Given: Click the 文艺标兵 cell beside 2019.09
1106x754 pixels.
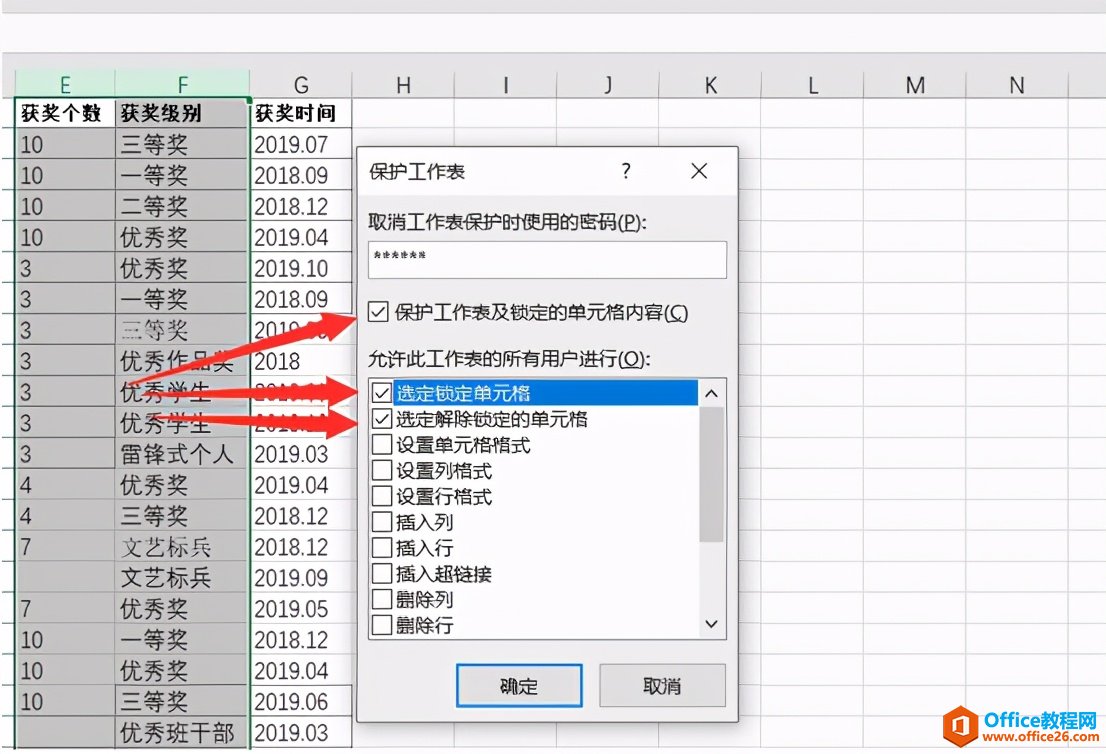Looking at the screenshot, I should click(x=182, y=578).
